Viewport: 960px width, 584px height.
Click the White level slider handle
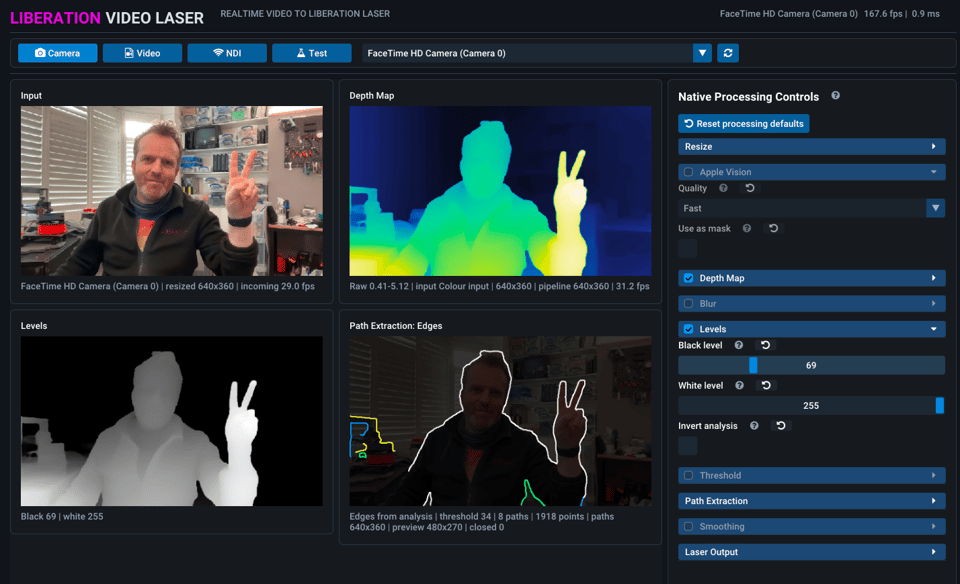tap(940, 405)
